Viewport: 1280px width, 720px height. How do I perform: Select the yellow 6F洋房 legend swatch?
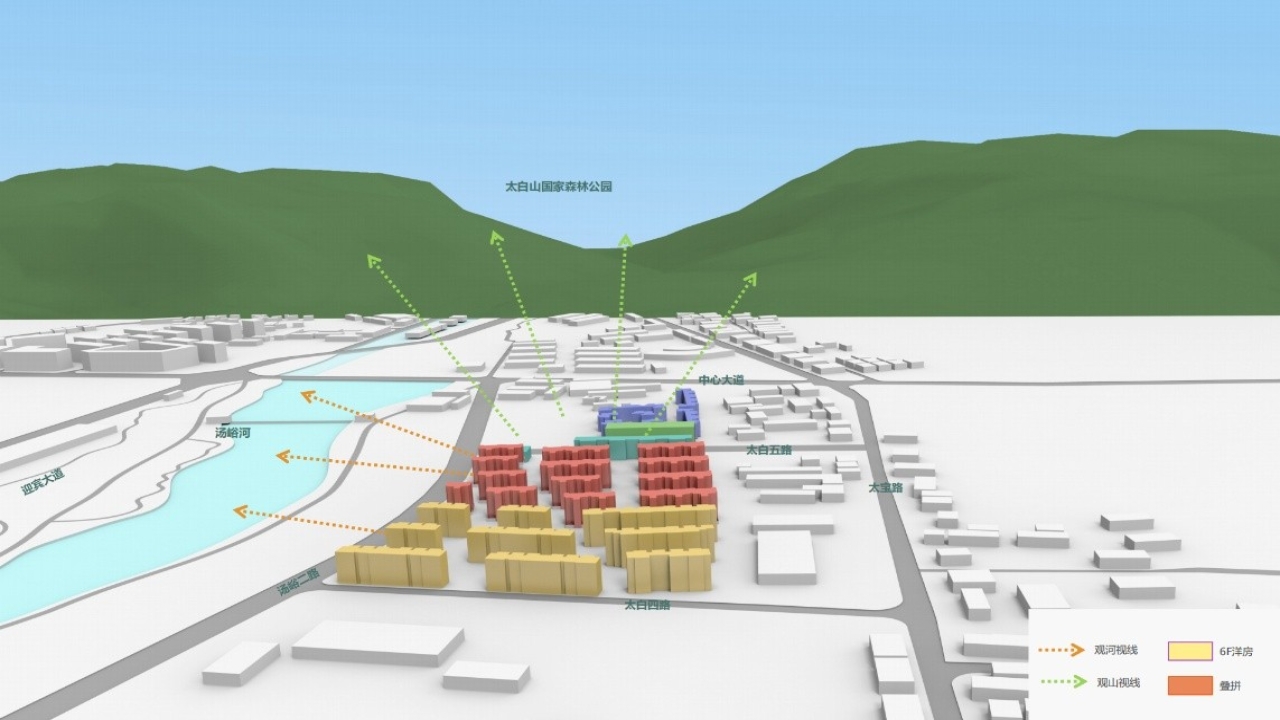coord(1189,651)
